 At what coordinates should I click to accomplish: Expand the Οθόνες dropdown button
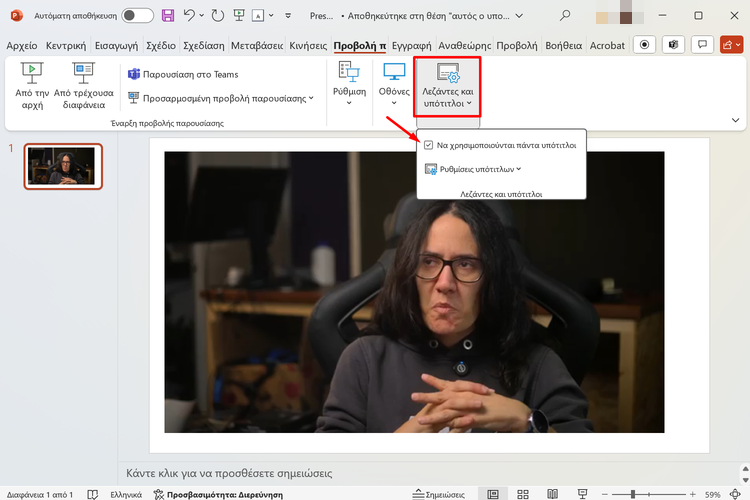click(x=394, y=84)
